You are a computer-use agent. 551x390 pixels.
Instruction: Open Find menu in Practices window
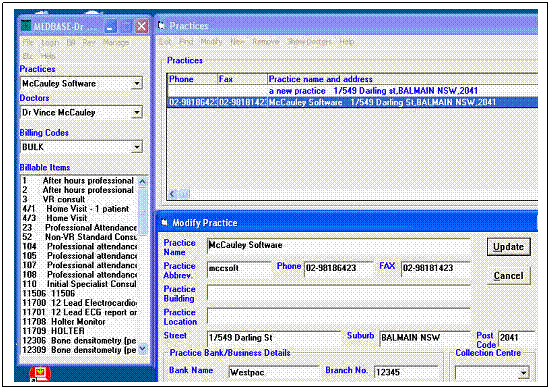[x=186, y=42]
